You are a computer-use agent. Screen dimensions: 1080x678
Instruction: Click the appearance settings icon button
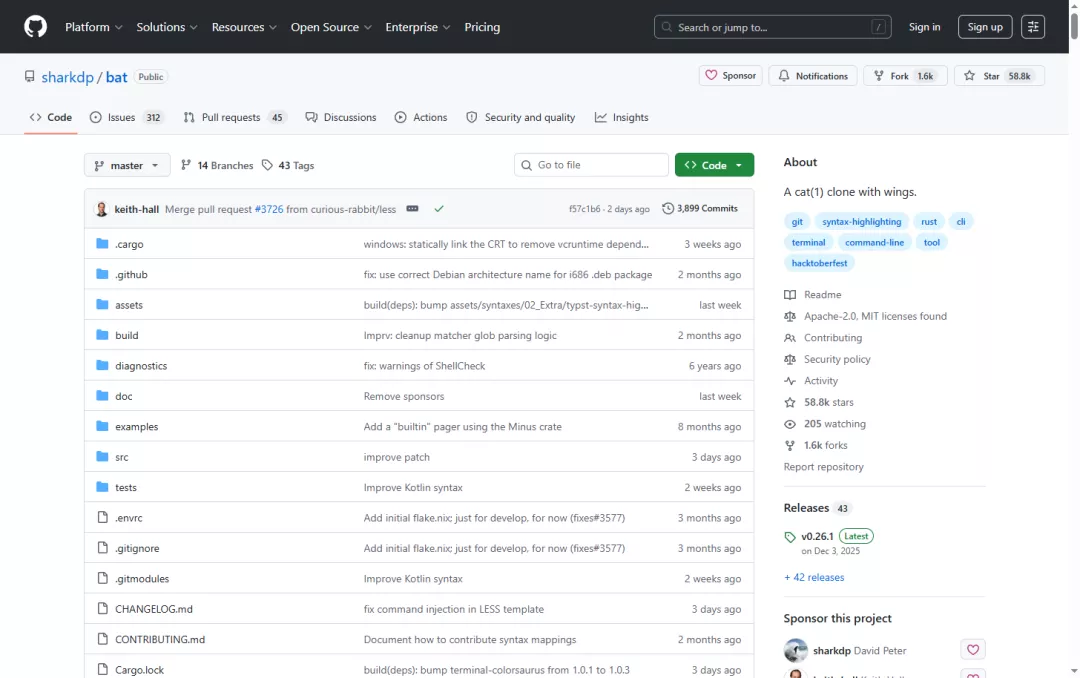click(1032, 27)
